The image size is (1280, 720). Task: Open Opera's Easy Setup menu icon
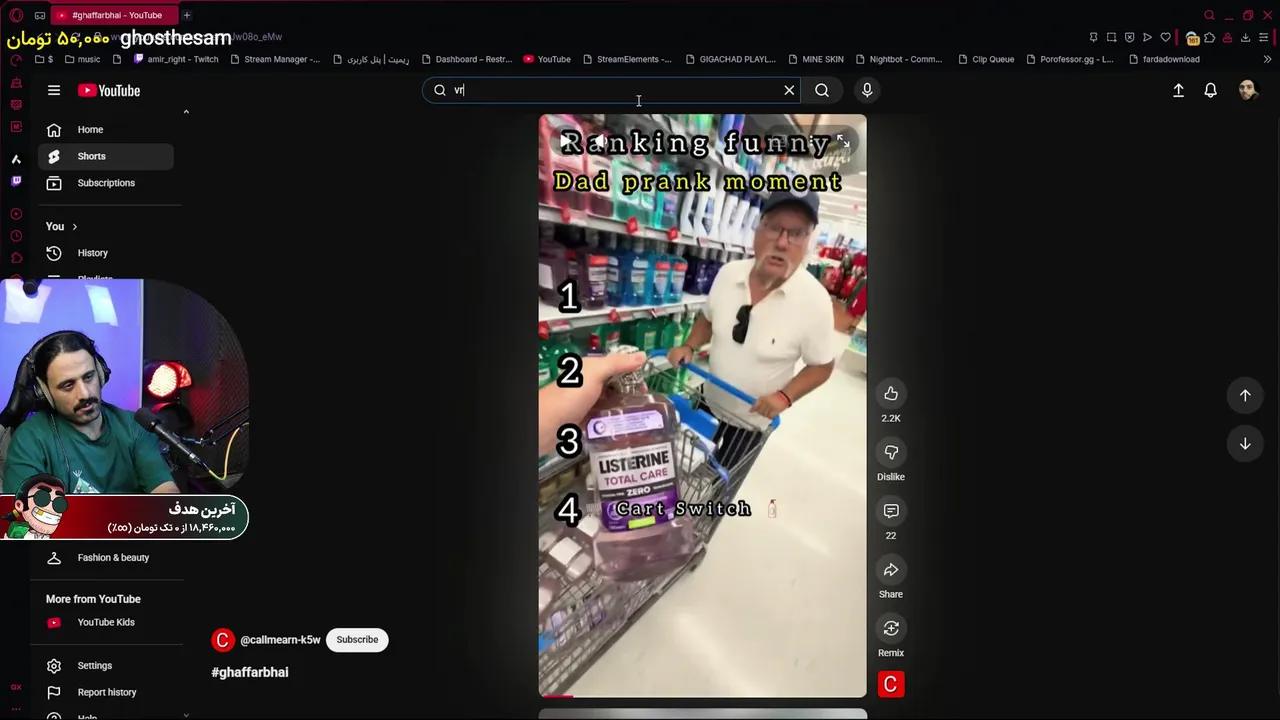click(1264, 38)
